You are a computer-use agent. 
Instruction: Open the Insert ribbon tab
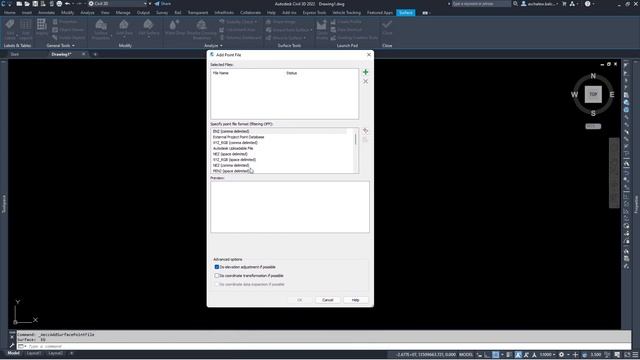(x=27, y=13)
